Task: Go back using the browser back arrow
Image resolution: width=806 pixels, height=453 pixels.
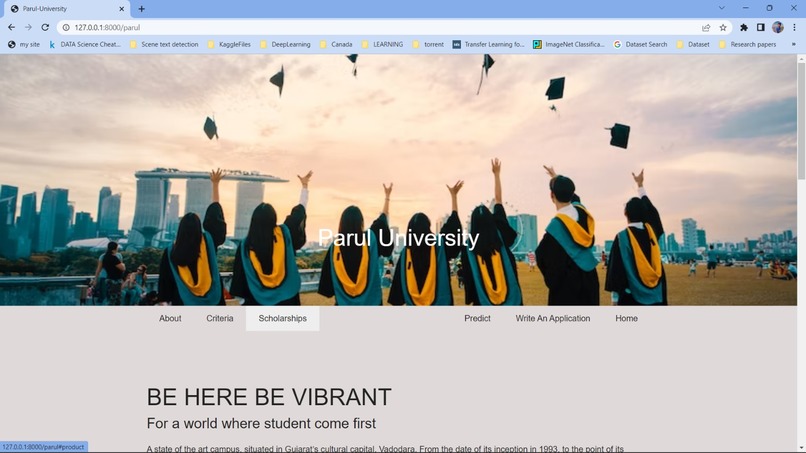Action: tap(11, 27)
